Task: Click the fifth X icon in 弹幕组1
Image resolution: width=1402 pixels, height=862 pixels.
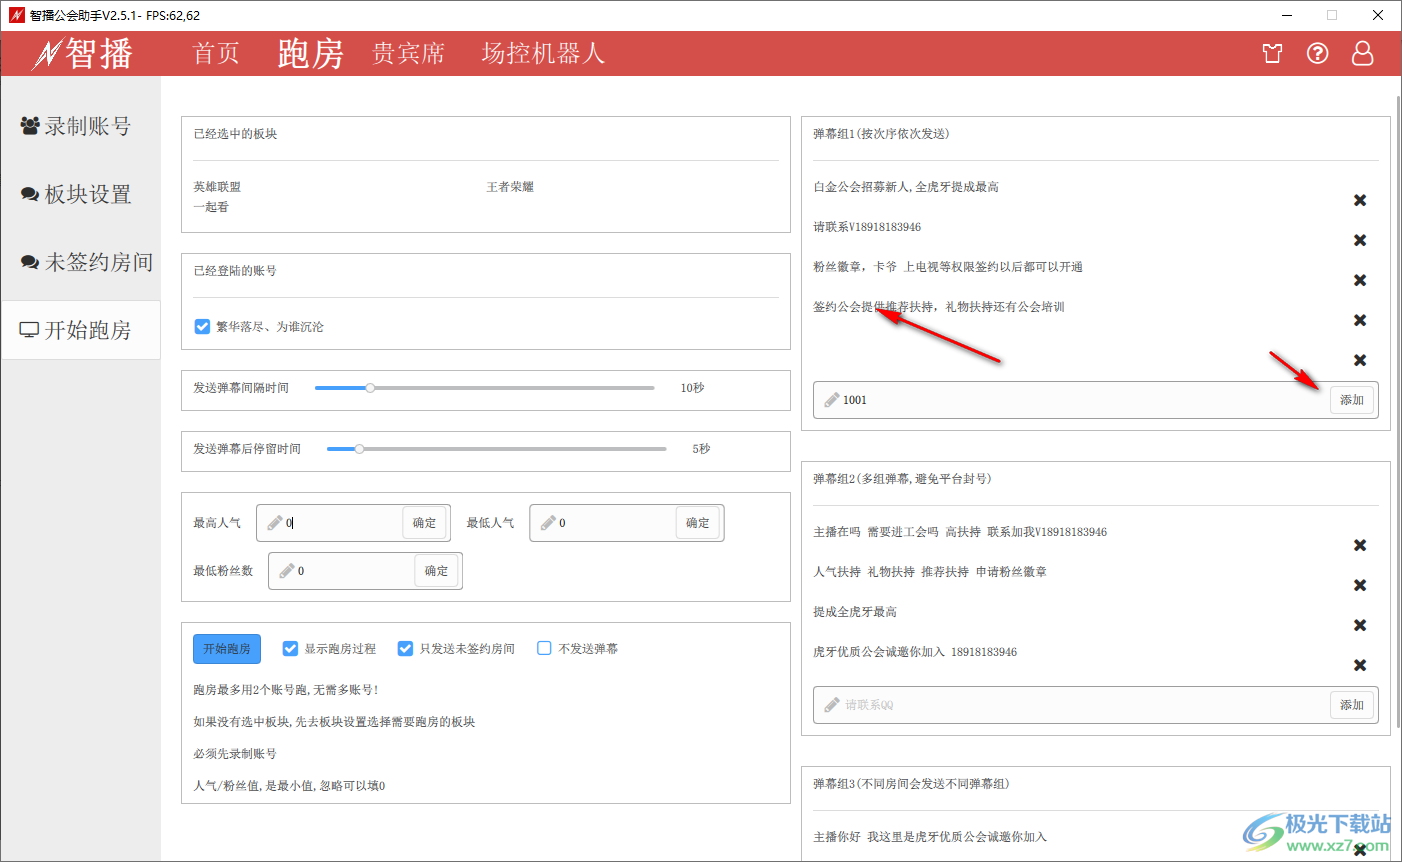Action: click(x=1360, y=360)
